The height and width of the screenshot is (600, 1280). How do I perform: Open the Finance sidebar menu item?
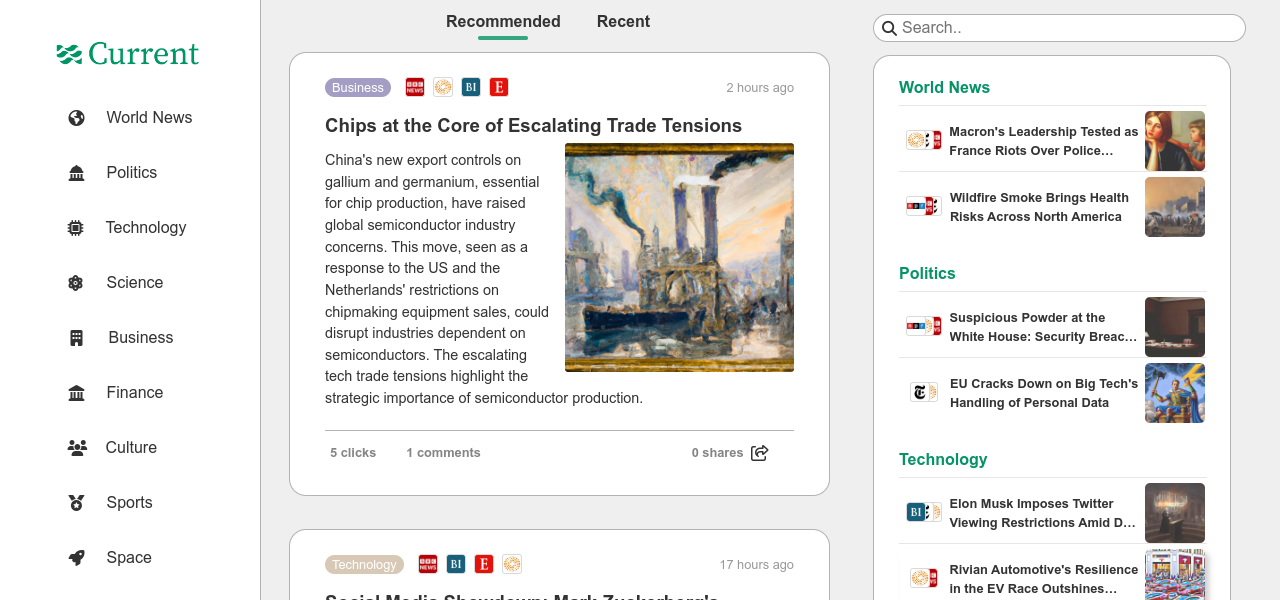click(x=134, y=393)
